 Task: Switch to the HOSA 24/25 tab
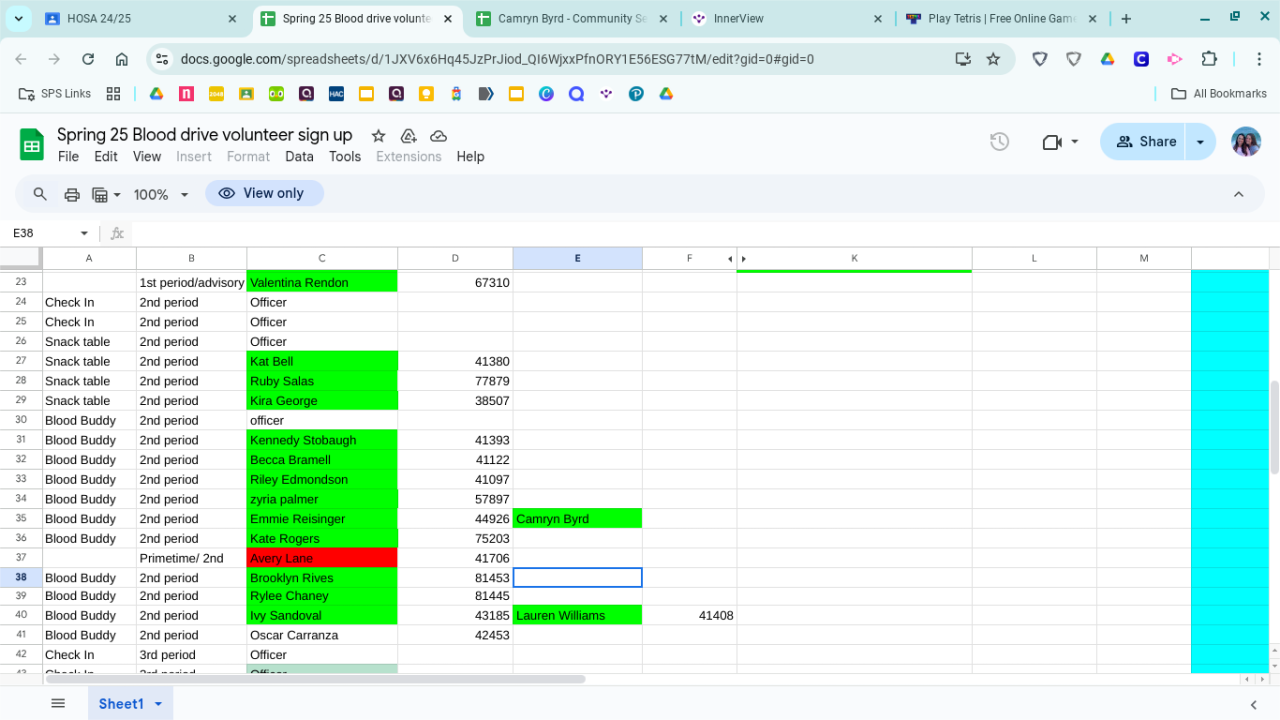tap(140, 19)
